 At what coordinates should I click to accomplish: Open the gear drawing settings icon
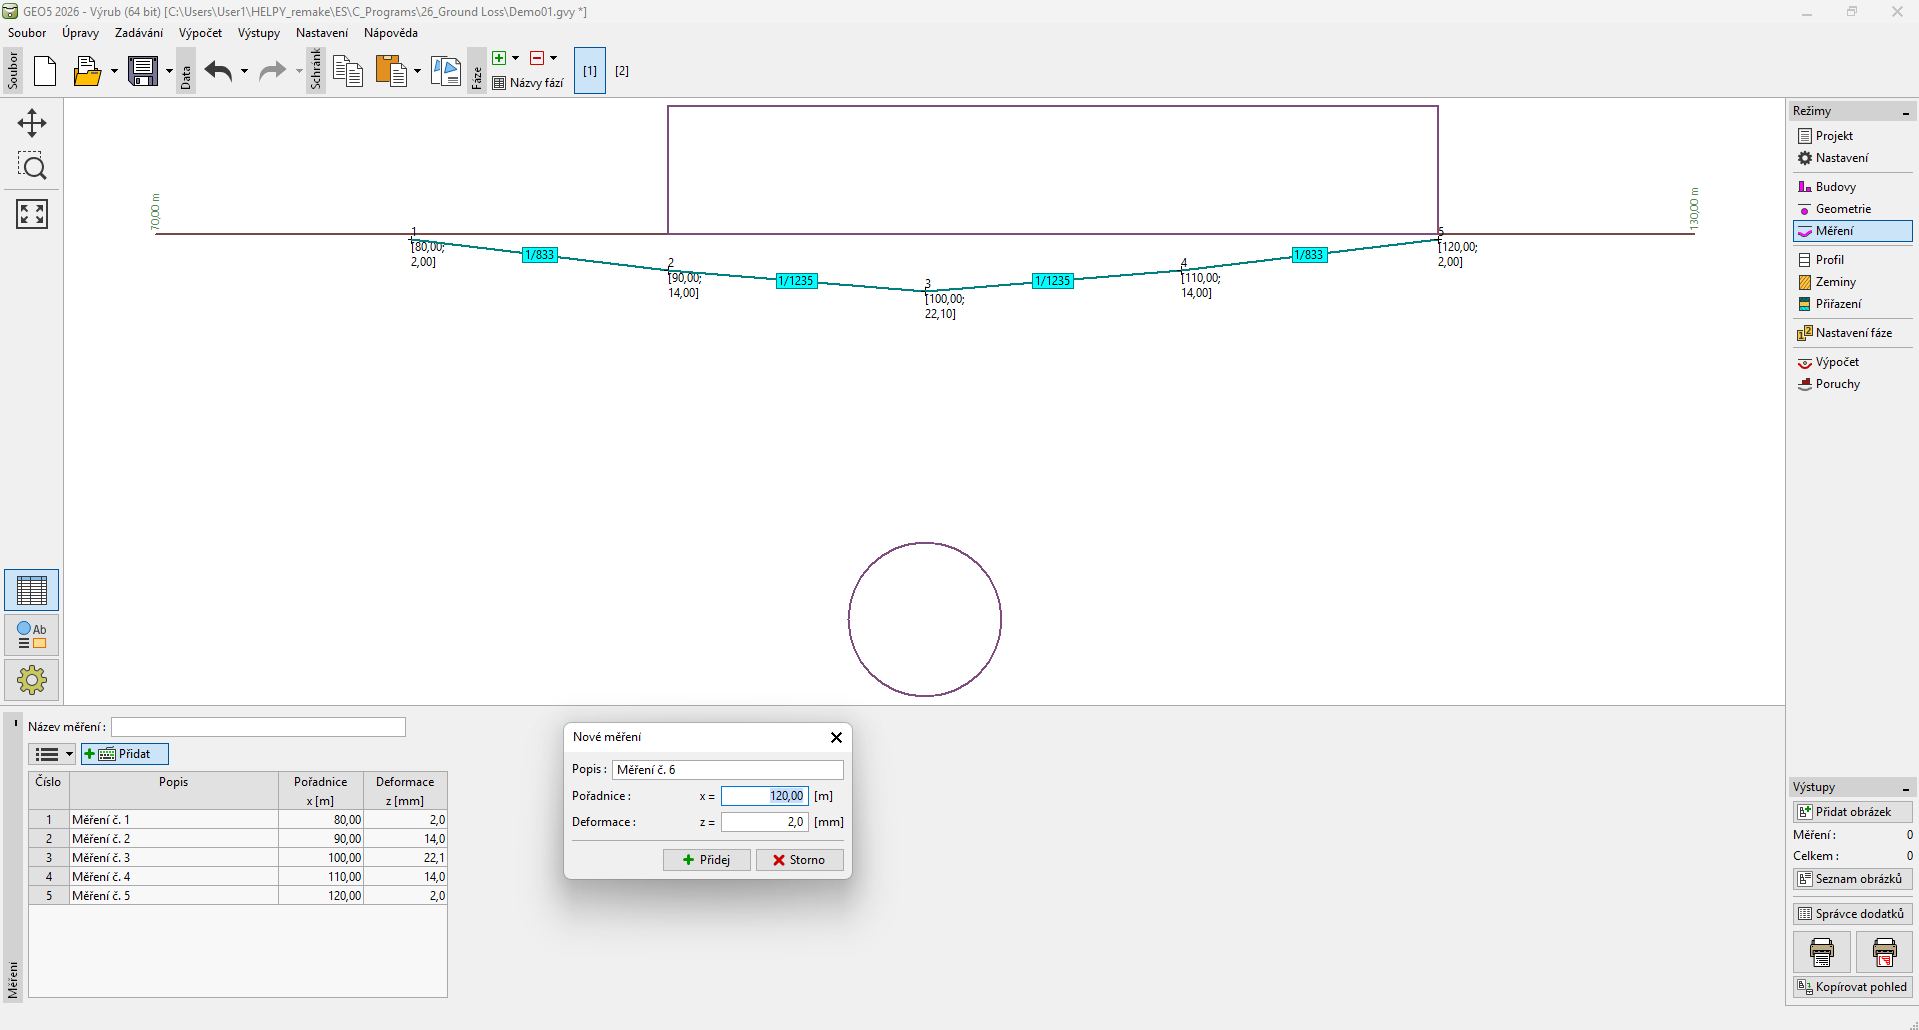tap(32, 680)
